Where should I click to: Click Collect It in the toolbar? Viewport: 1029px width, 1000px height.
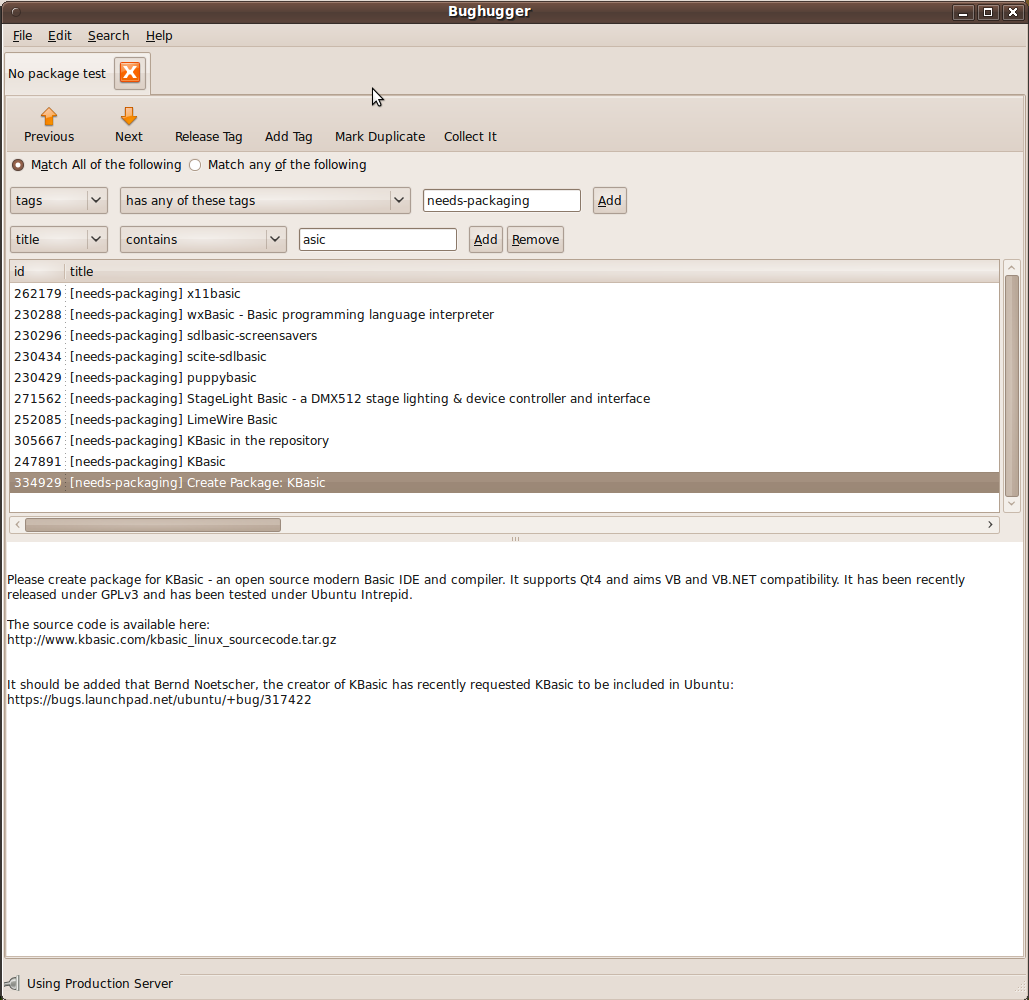tap(470, 136)
